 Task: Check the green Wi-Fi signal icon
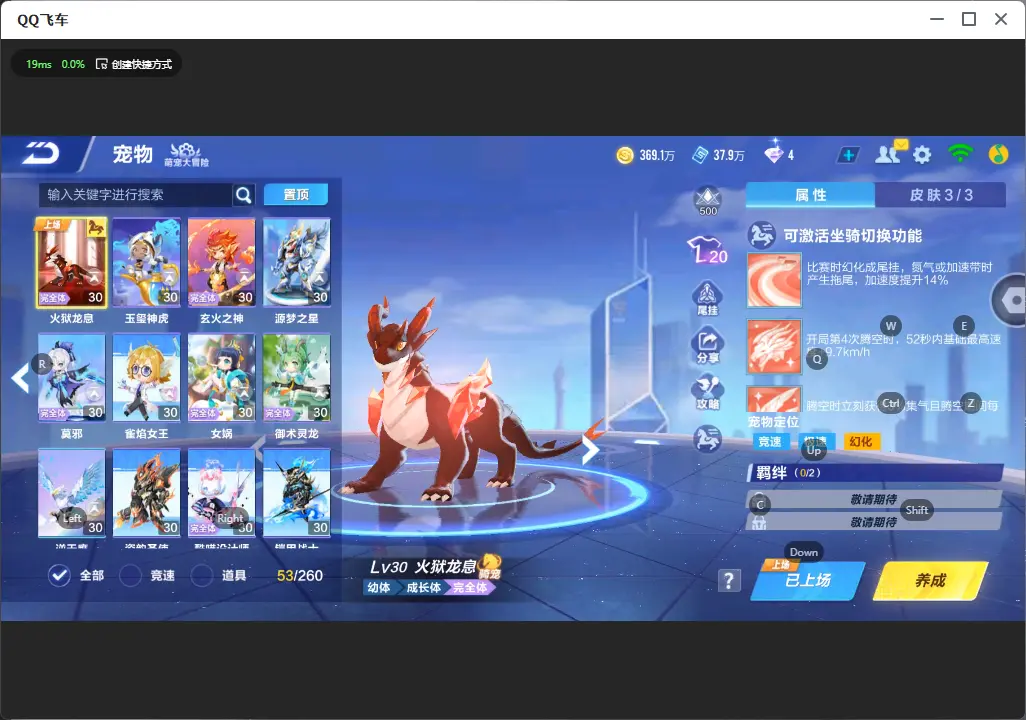tap(960, 154)
